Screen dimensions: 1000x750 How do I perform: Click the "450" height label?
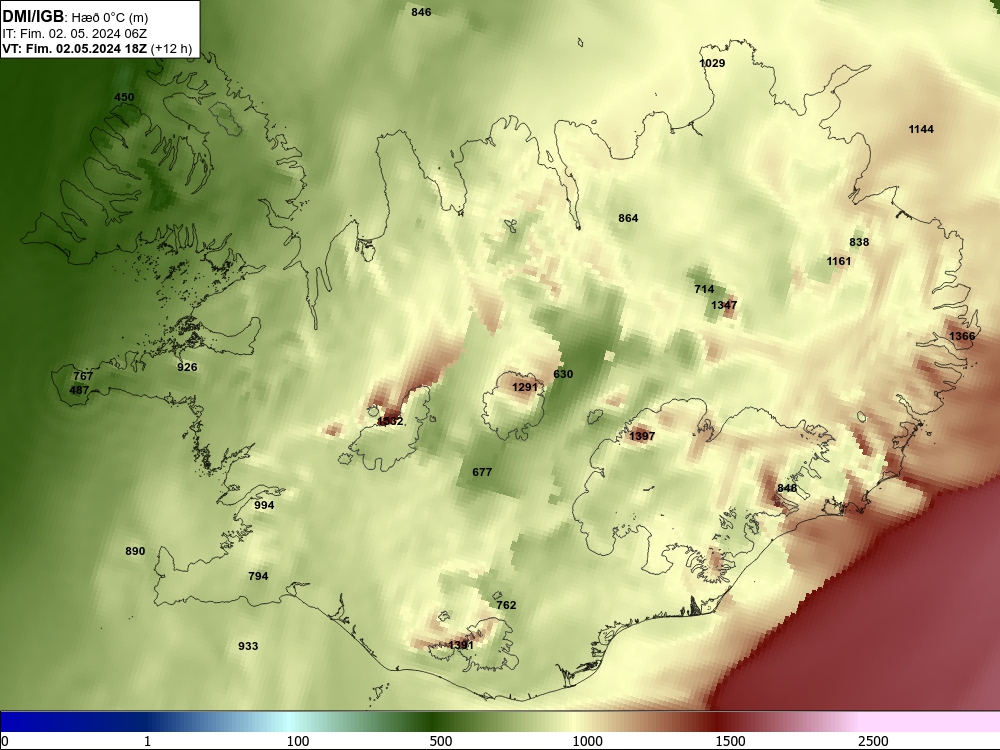(x=124, y=98)
